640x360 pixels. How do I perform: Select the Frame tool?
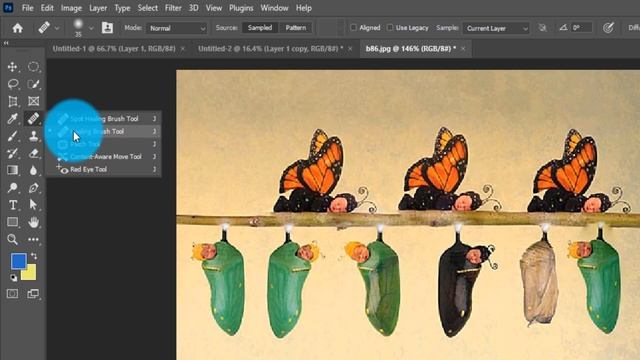pyautogui.click(x=33, y=101)
